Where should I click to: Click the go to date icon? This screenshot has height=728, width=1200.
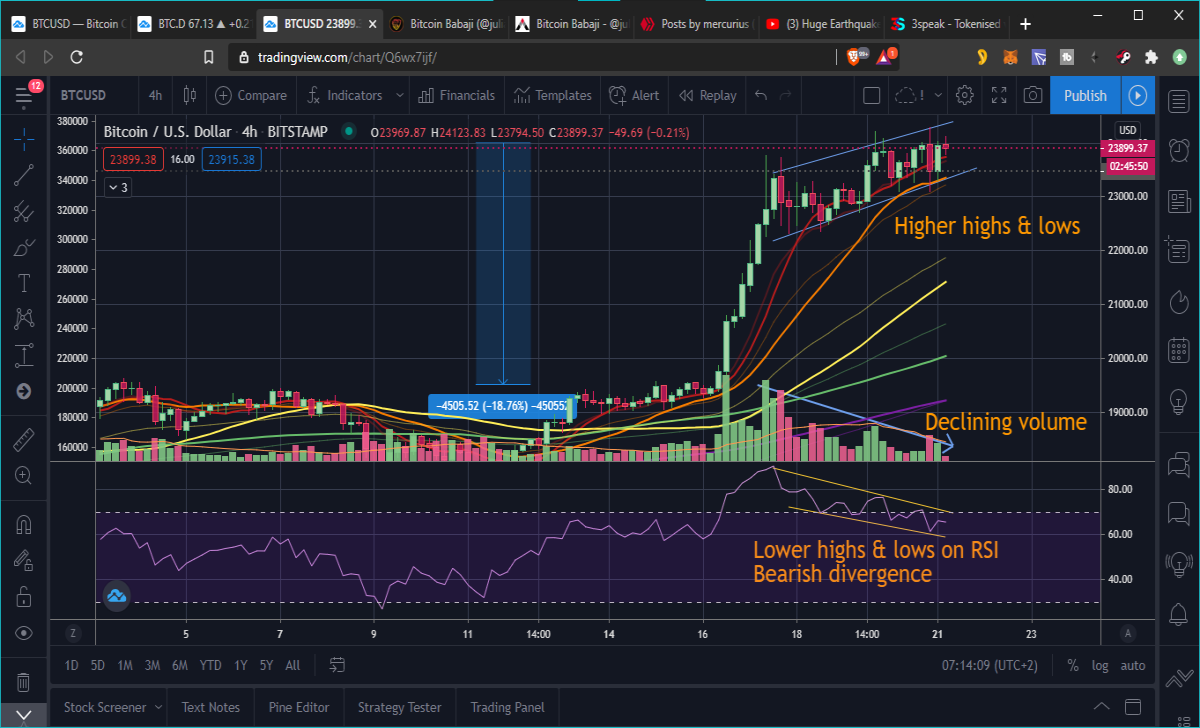[x=337, y=665]
